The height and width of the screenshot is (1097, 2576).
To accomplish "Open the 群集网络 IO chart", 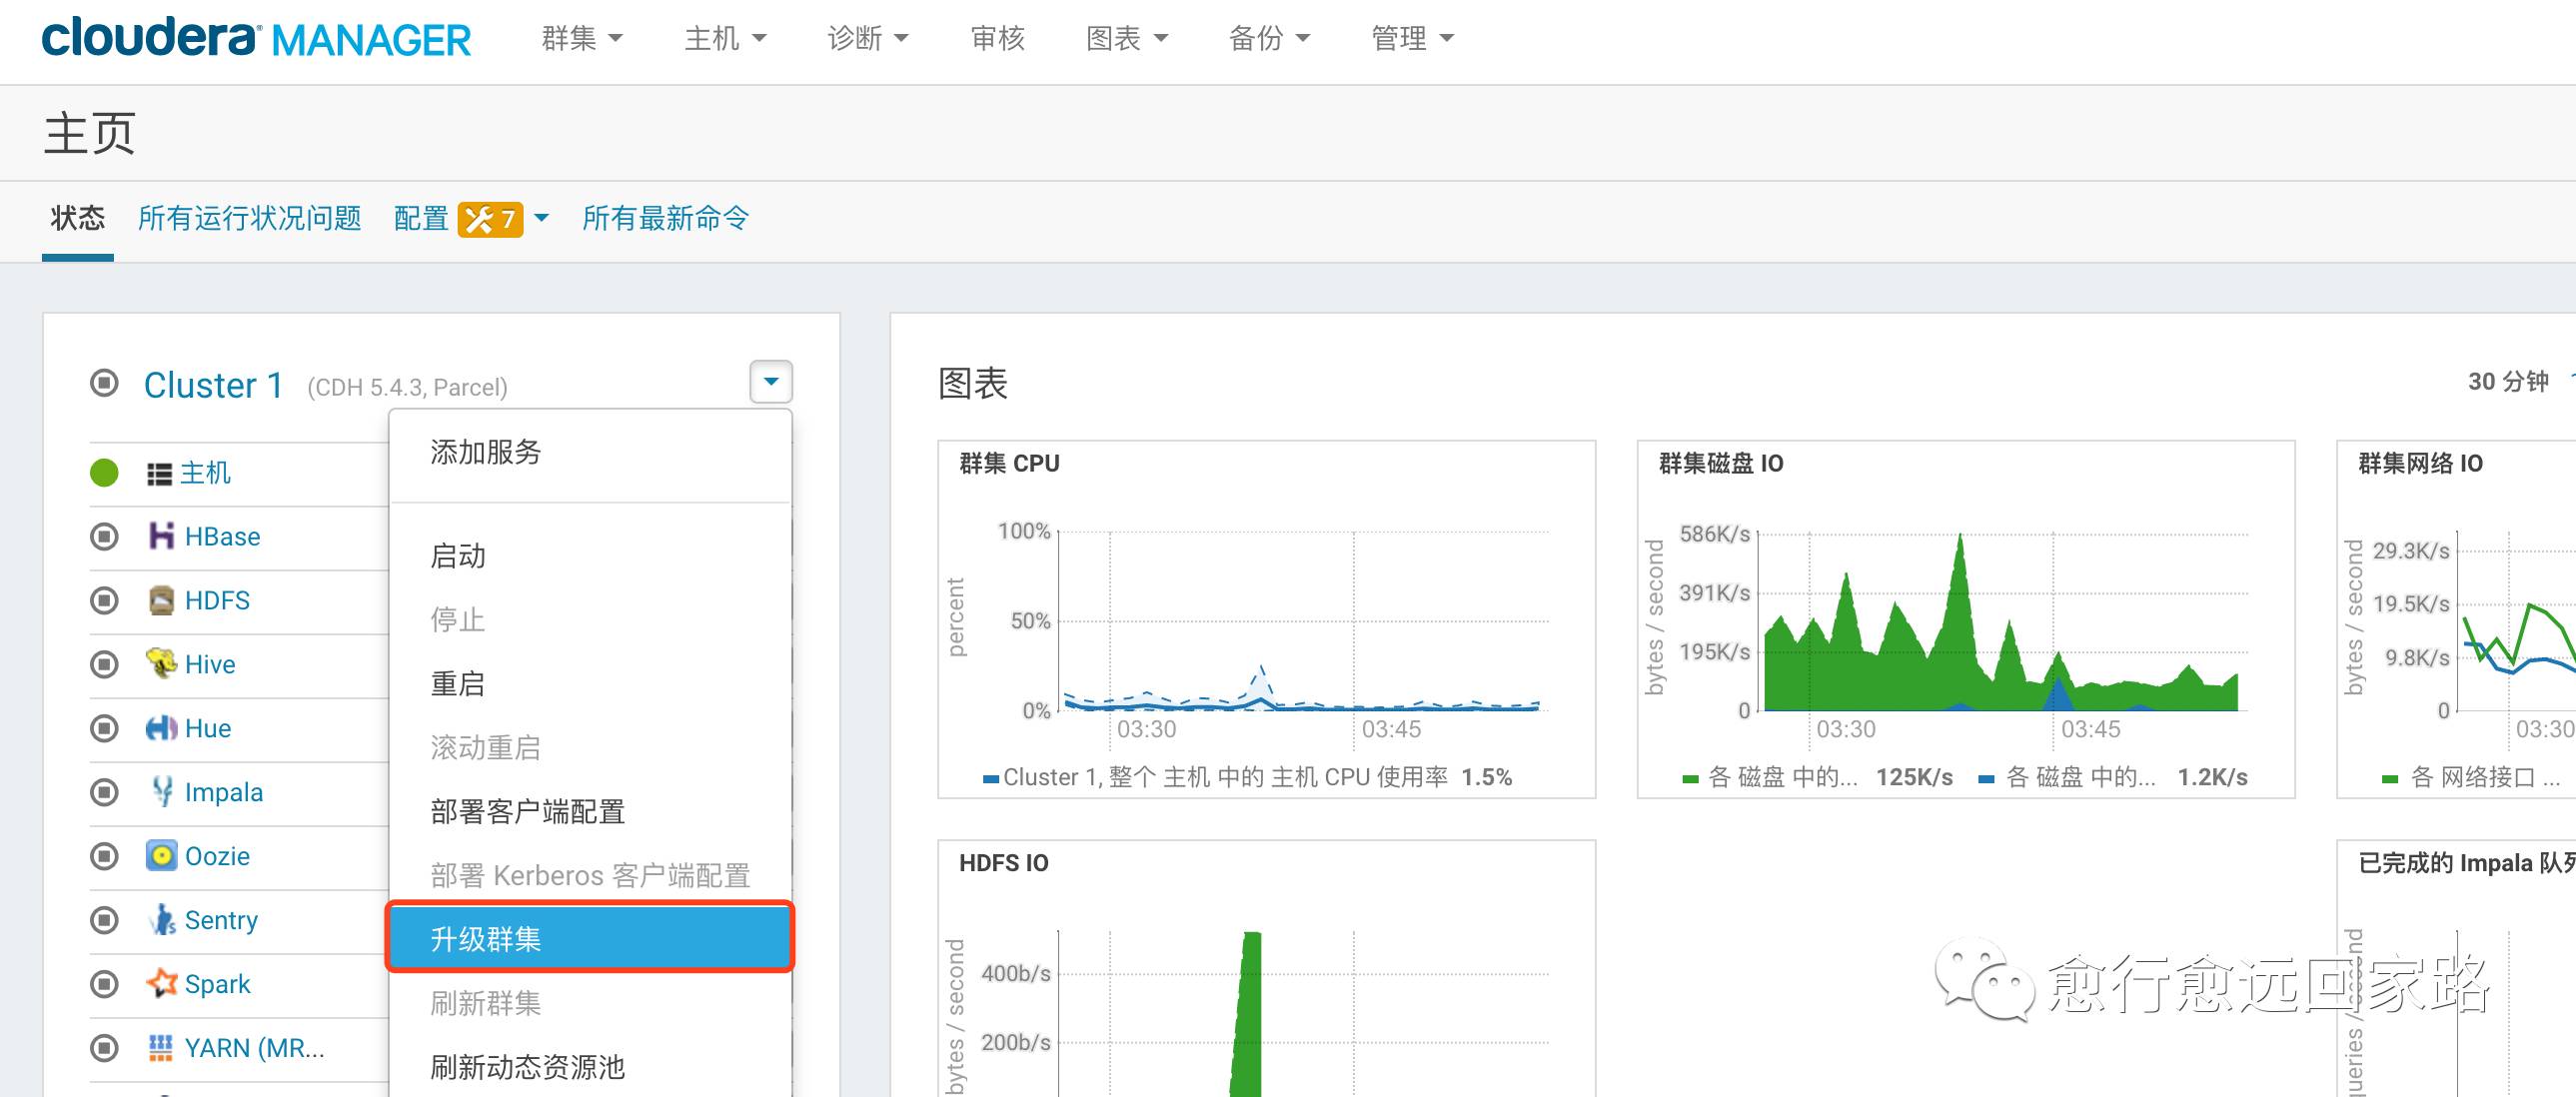I will click(x=2456, y=619).
